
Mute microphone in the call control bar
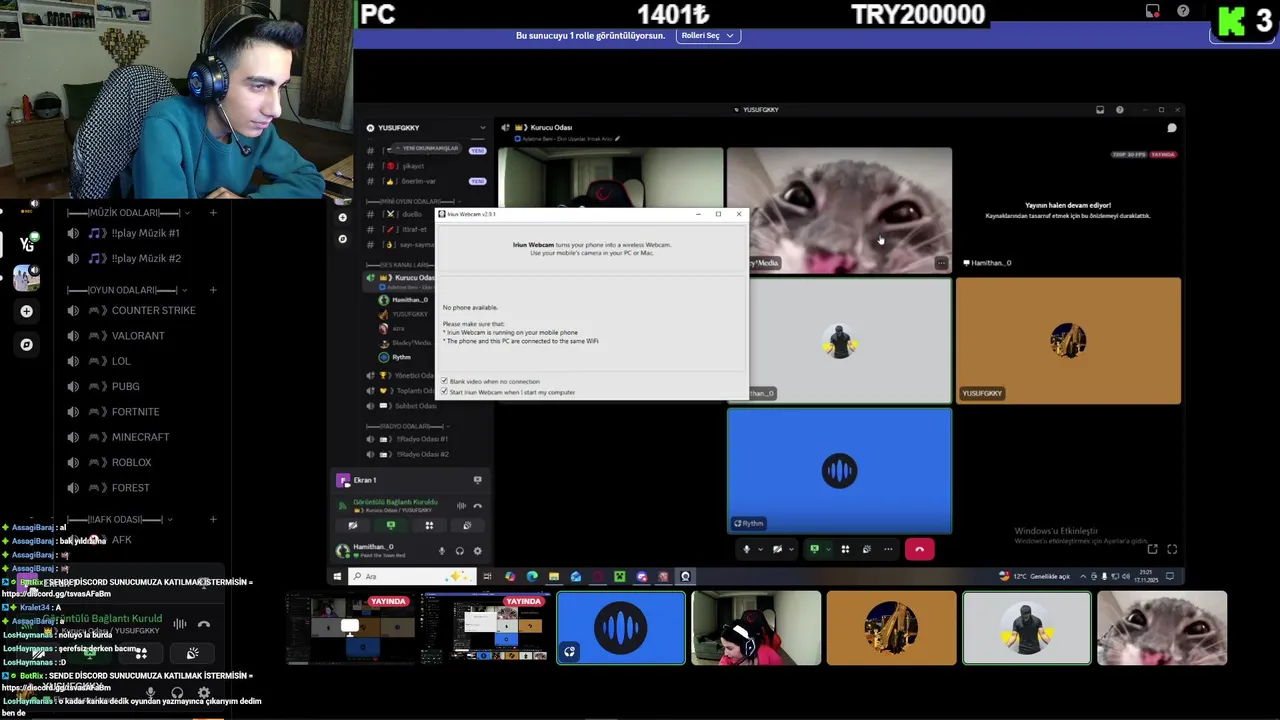point(746,549)
